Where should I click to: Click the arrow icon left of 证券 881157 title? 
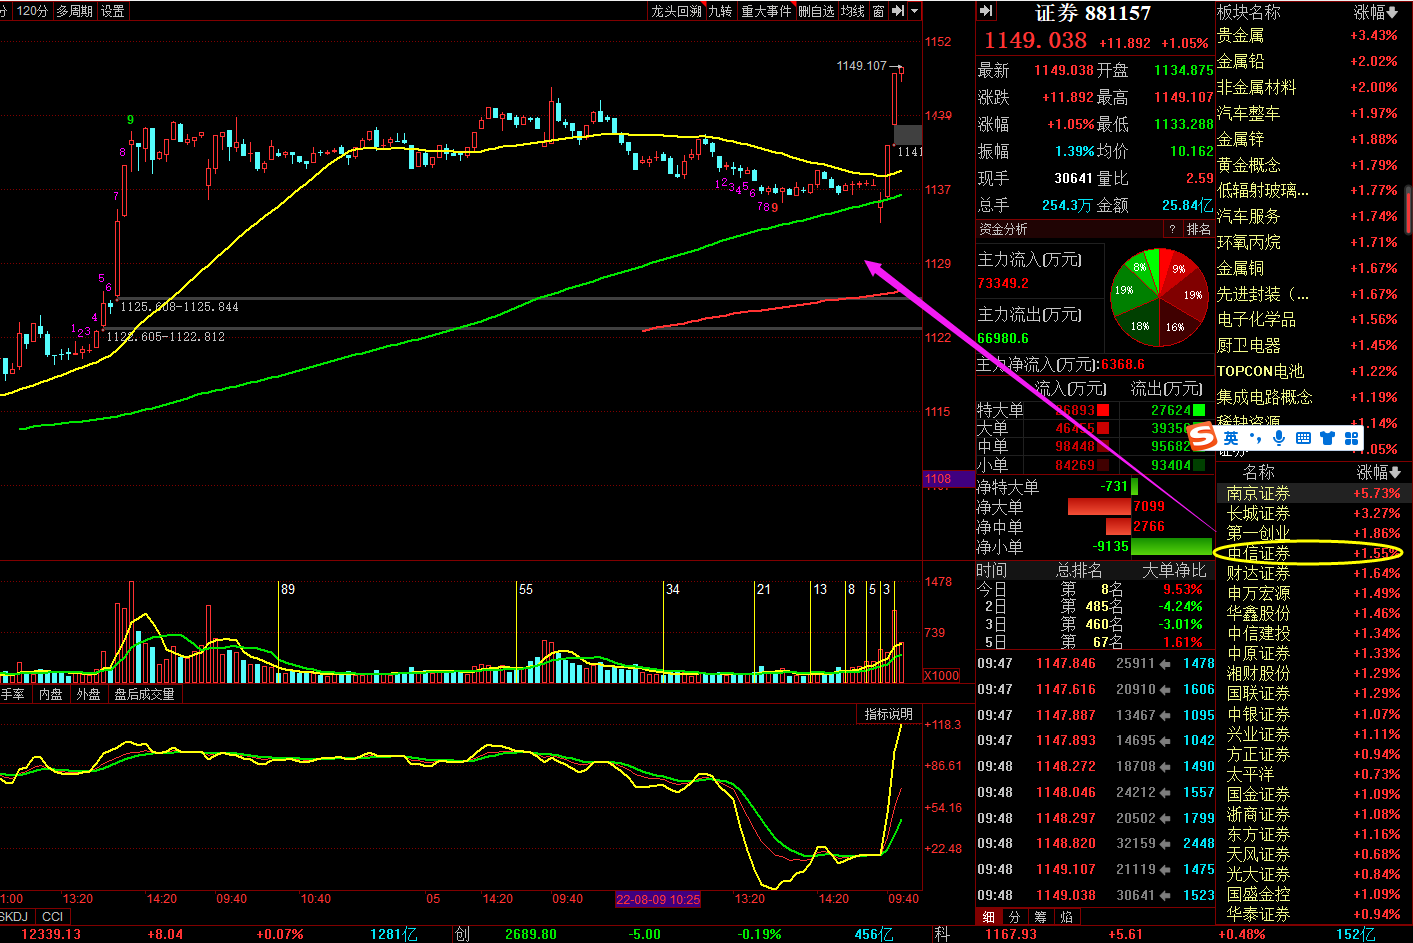click(x=986, y=11)
